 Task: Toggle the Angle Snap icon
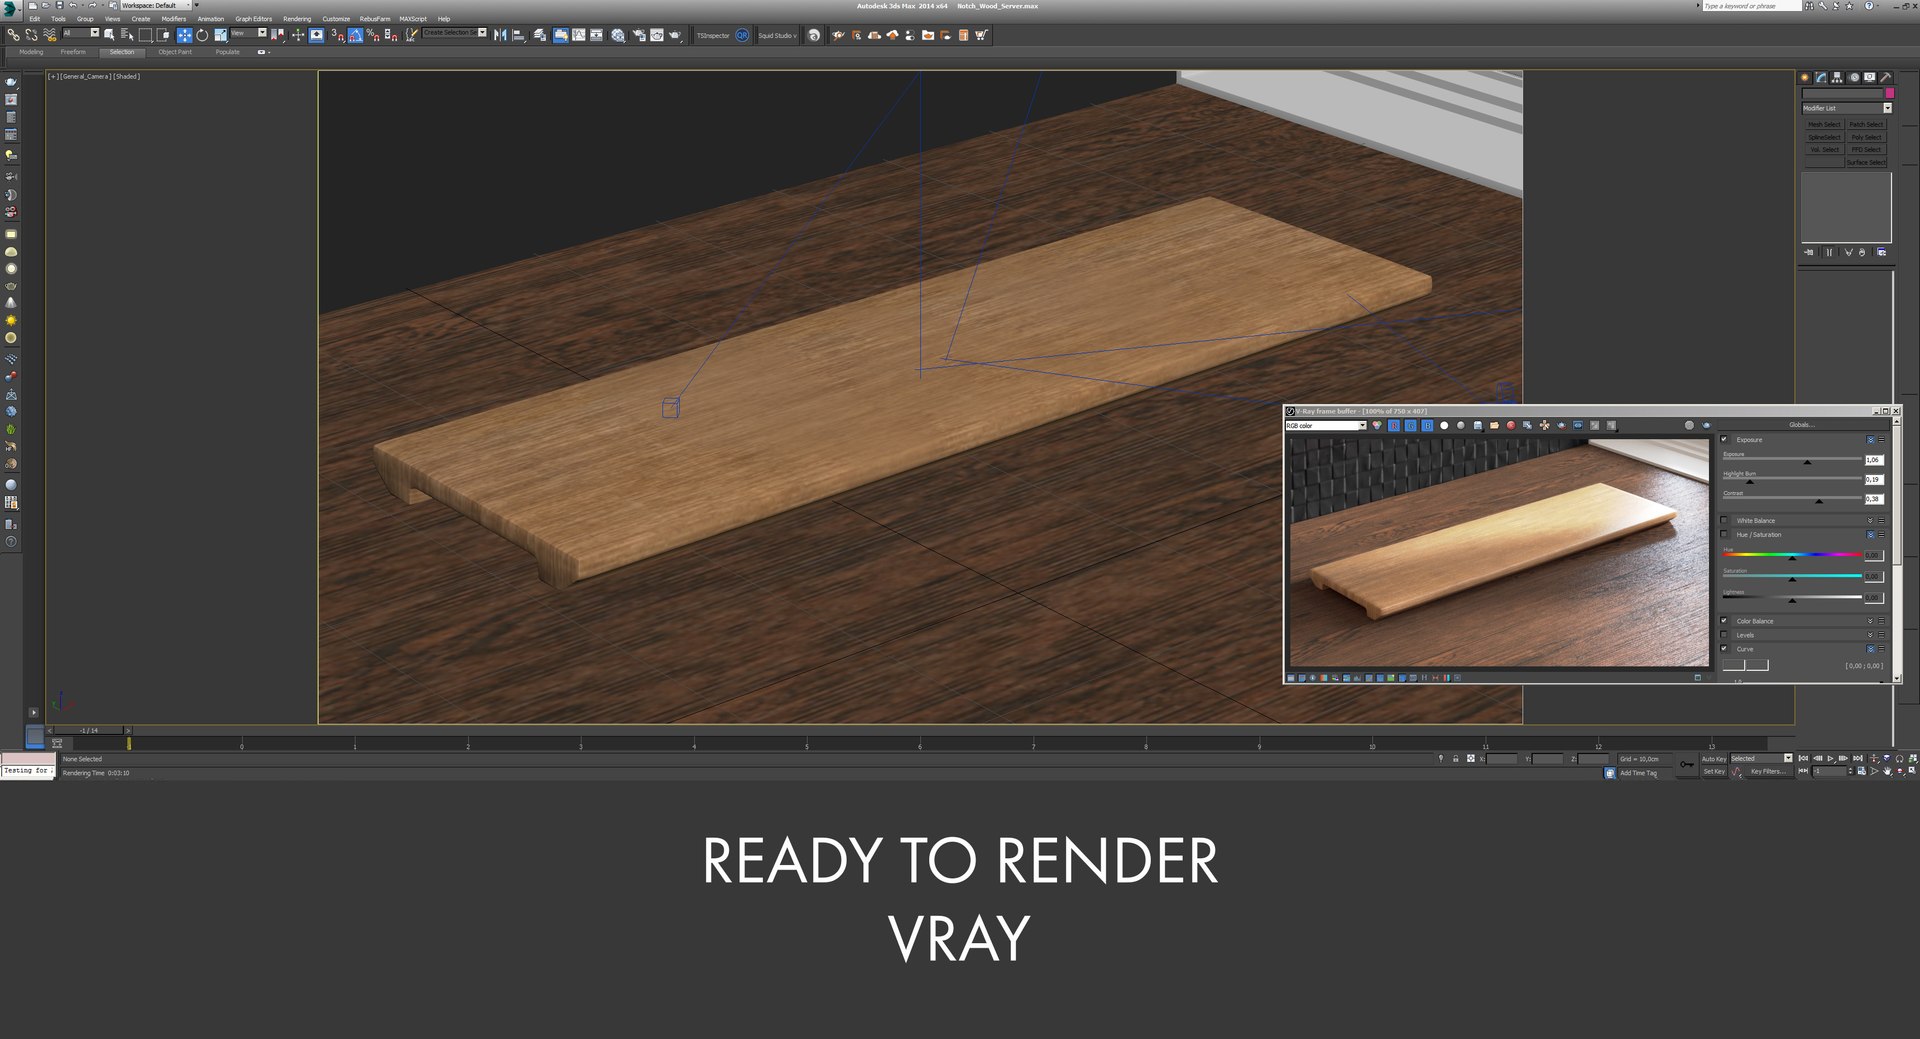(x=355, y=35)
